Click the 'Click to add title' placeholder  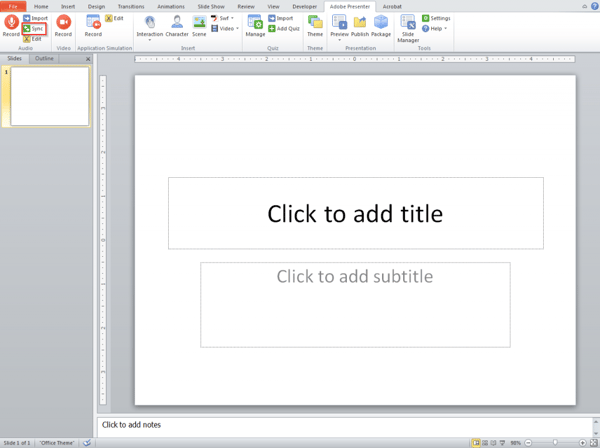point(355,213)
